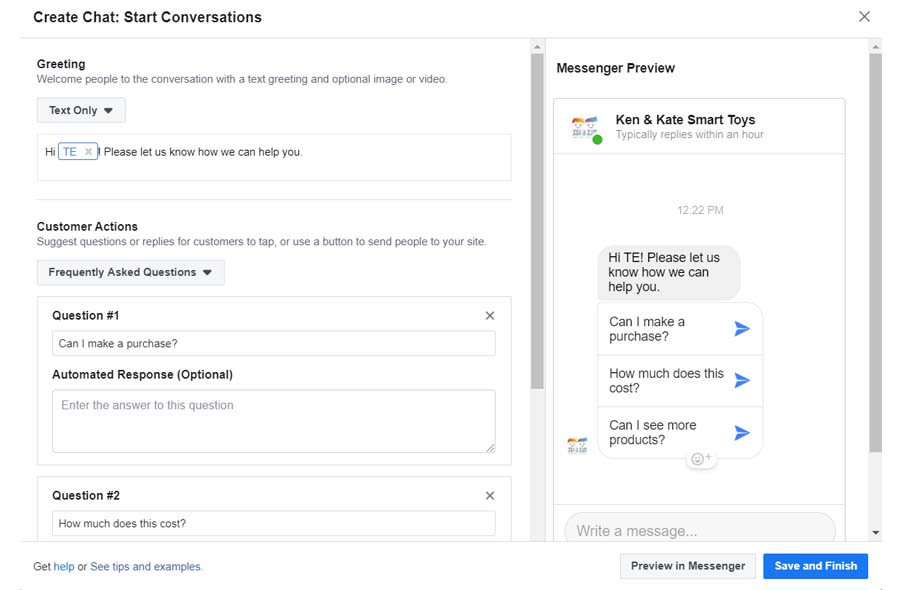Click inside the greeting text box
The height and width of the screenshot is (590, 900).
coord(274,157)
